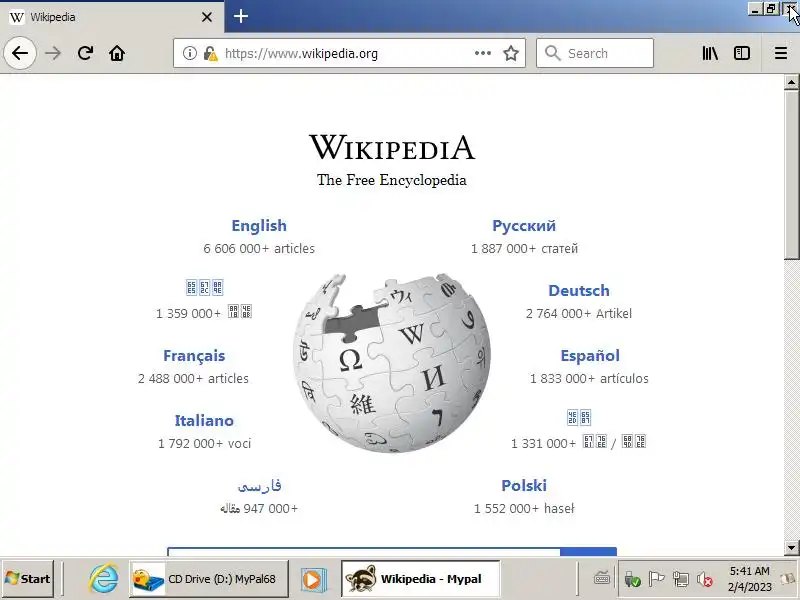
Task: Select the Wikipedia browser tab
Action: pyautogui.click(x=112, y=17)
